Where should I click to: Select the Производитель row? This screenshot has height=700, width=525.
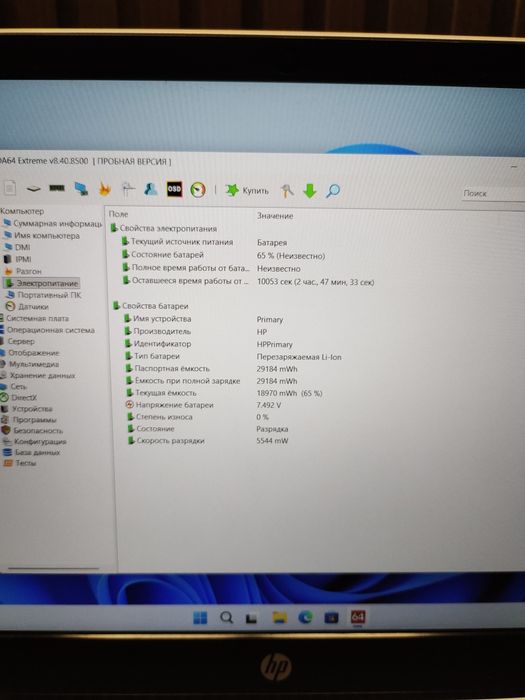click(x=158, y=331)
